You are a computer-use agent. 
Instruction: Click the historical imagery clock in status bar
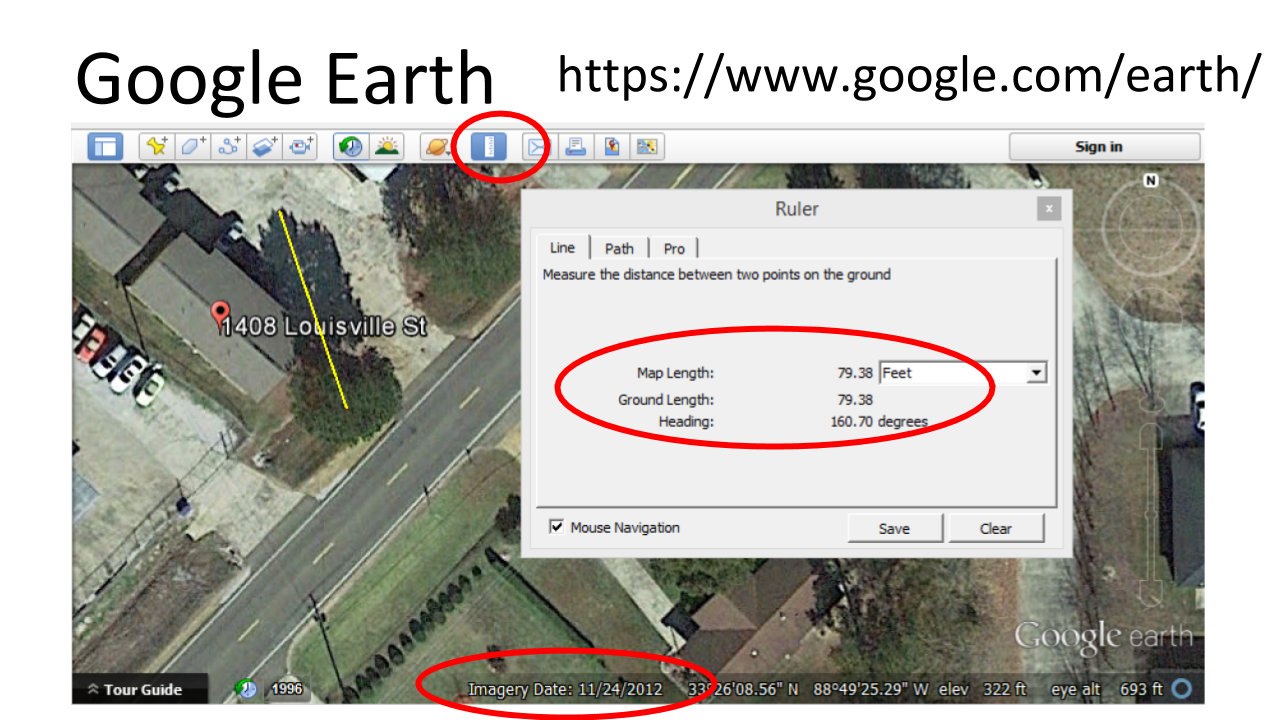pos(245,689)
